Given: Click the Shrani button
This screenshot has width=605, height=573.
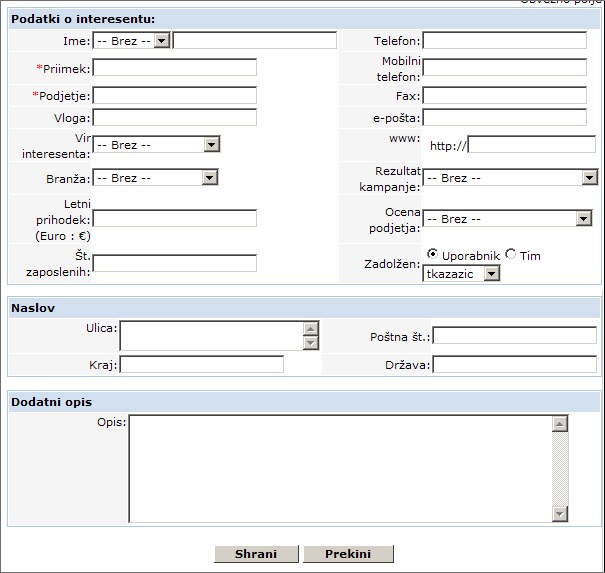Looking at the screenshot, I should [x=256, y=554].
